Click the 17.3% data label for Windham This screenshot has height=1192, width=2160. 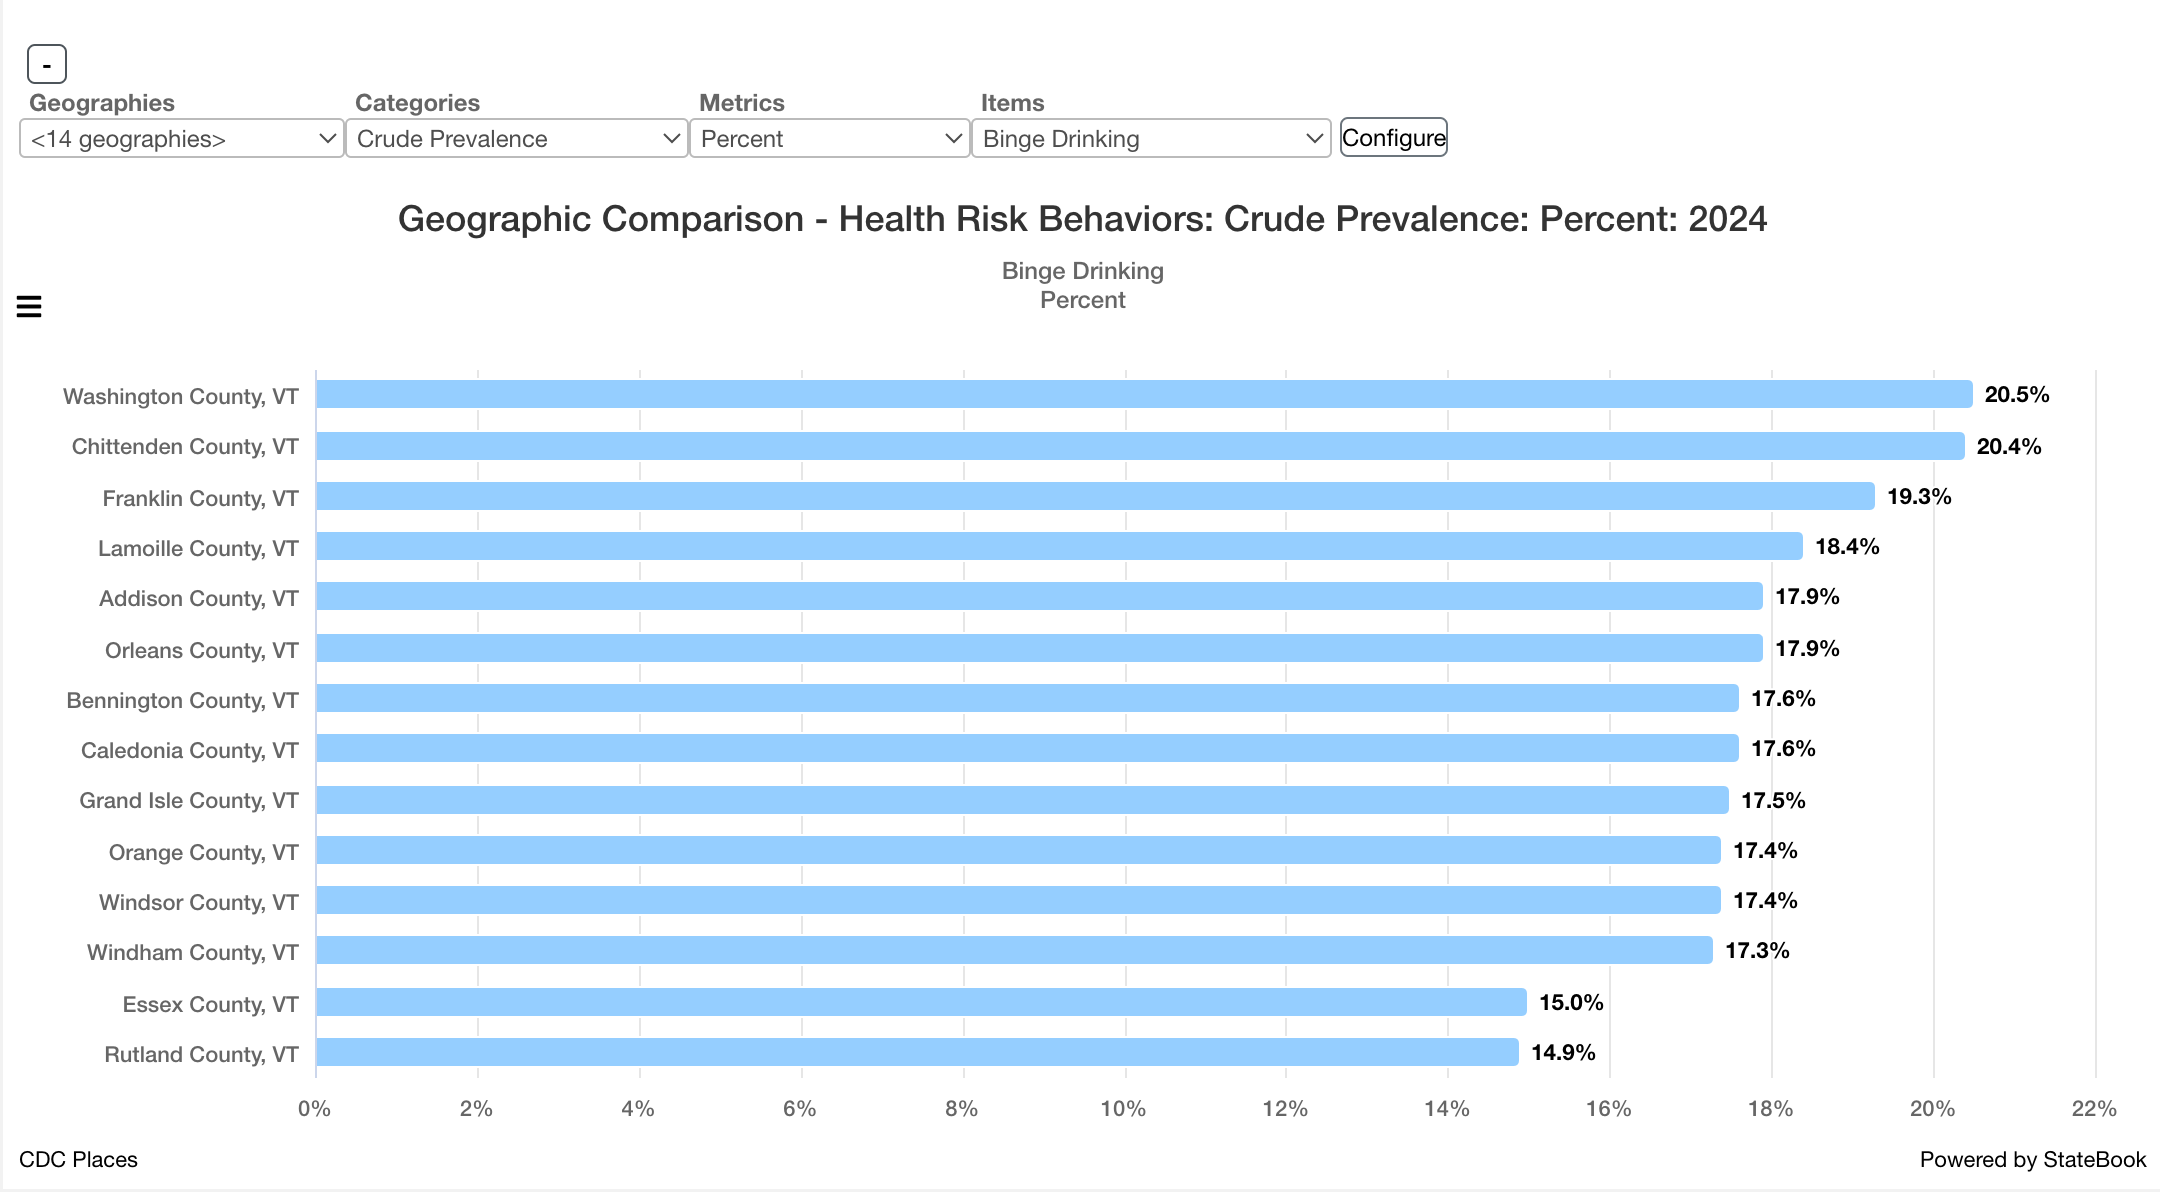point(1756,950)
